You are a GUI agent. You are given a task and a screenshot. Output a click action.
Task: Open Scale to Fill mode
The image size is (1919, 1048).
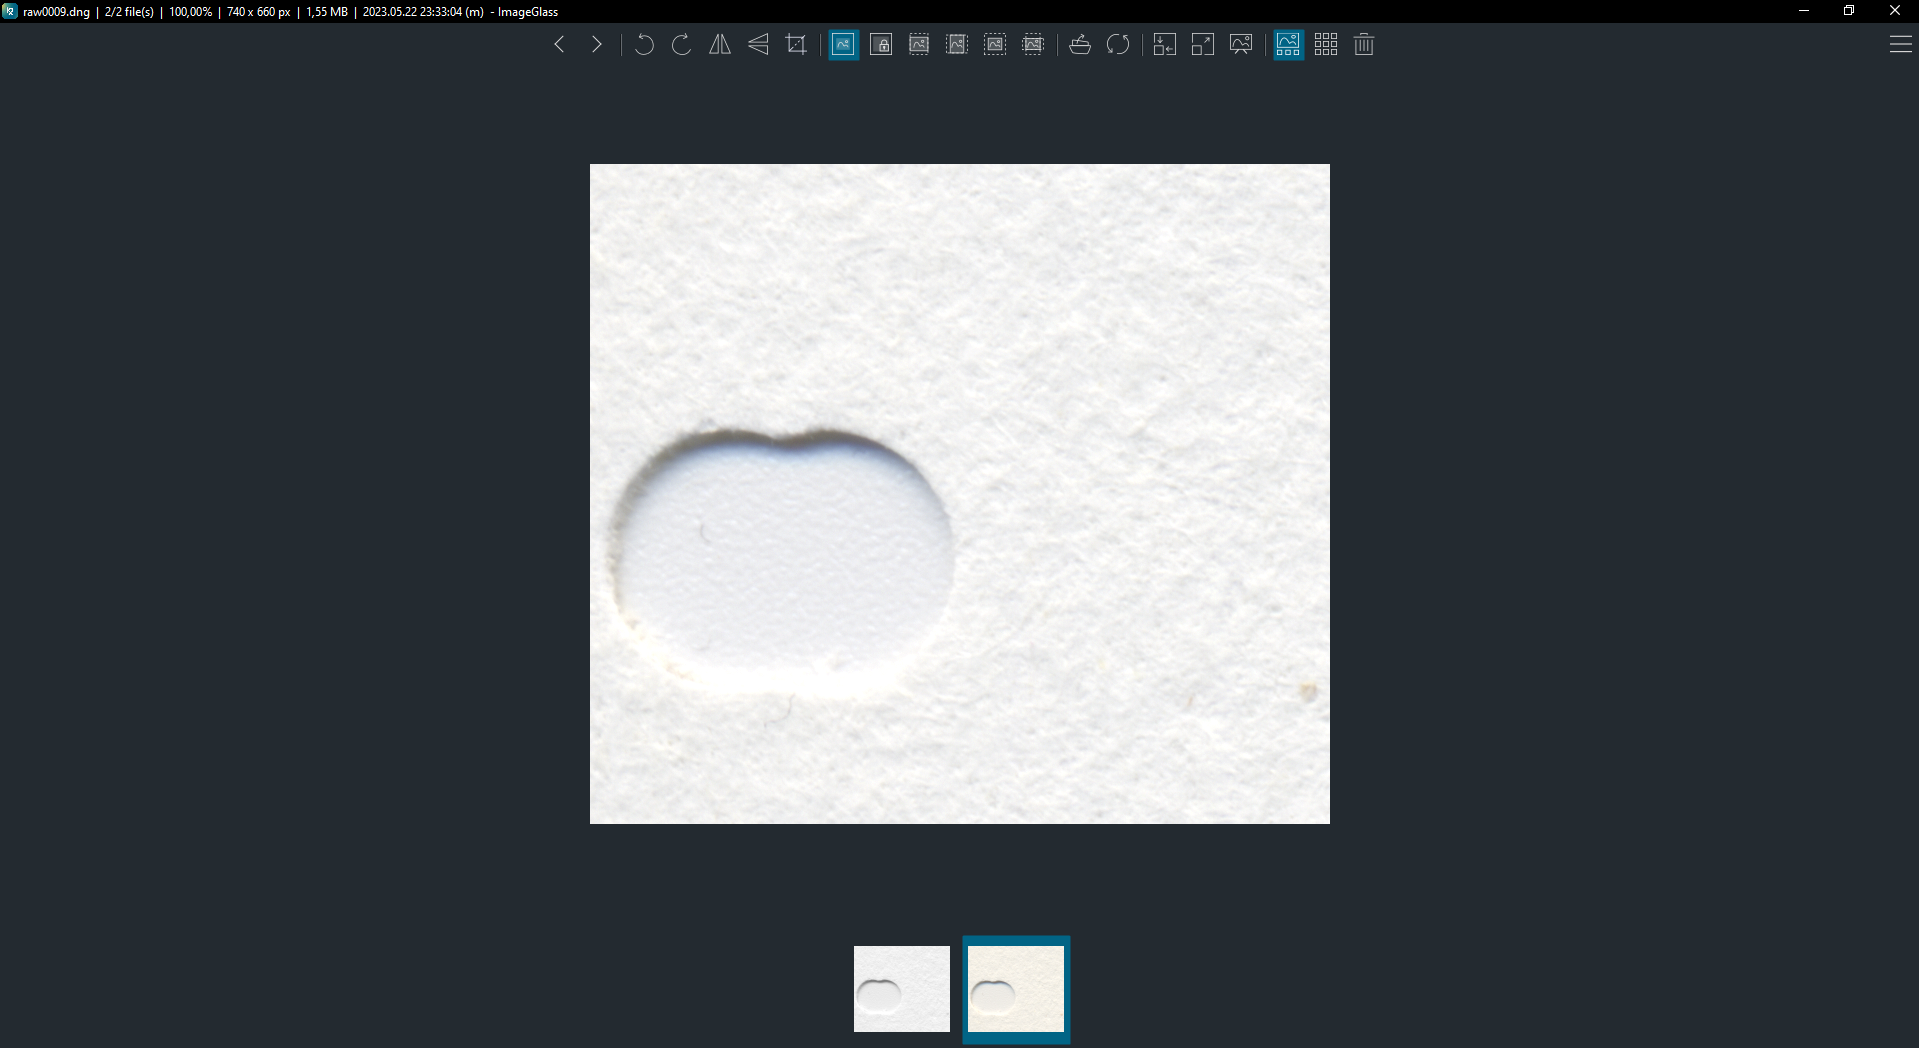pyautogui.click(x=1033, y=45)
